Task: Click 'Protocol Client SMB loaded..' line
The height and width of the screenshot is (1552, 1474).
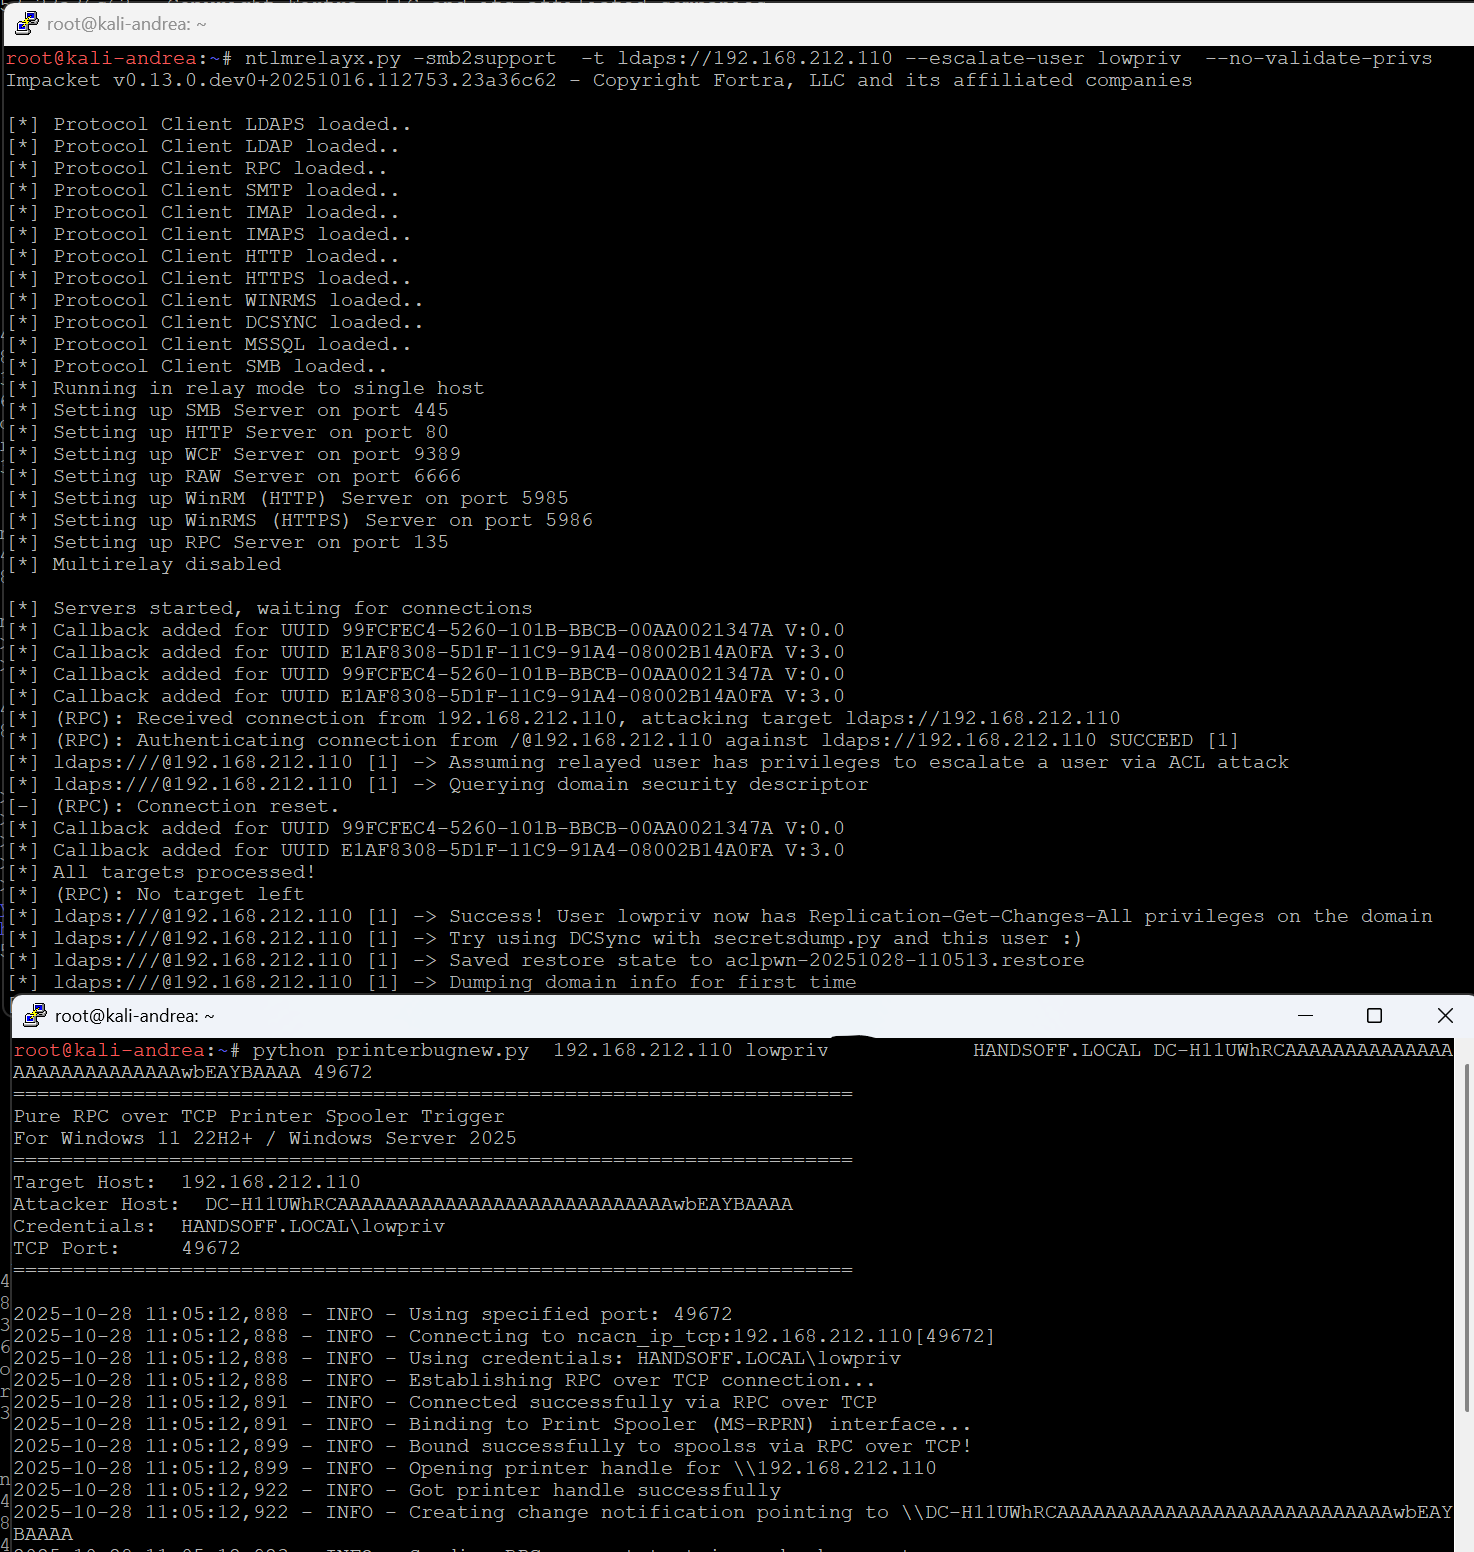Action: click(x=197, y=366)
